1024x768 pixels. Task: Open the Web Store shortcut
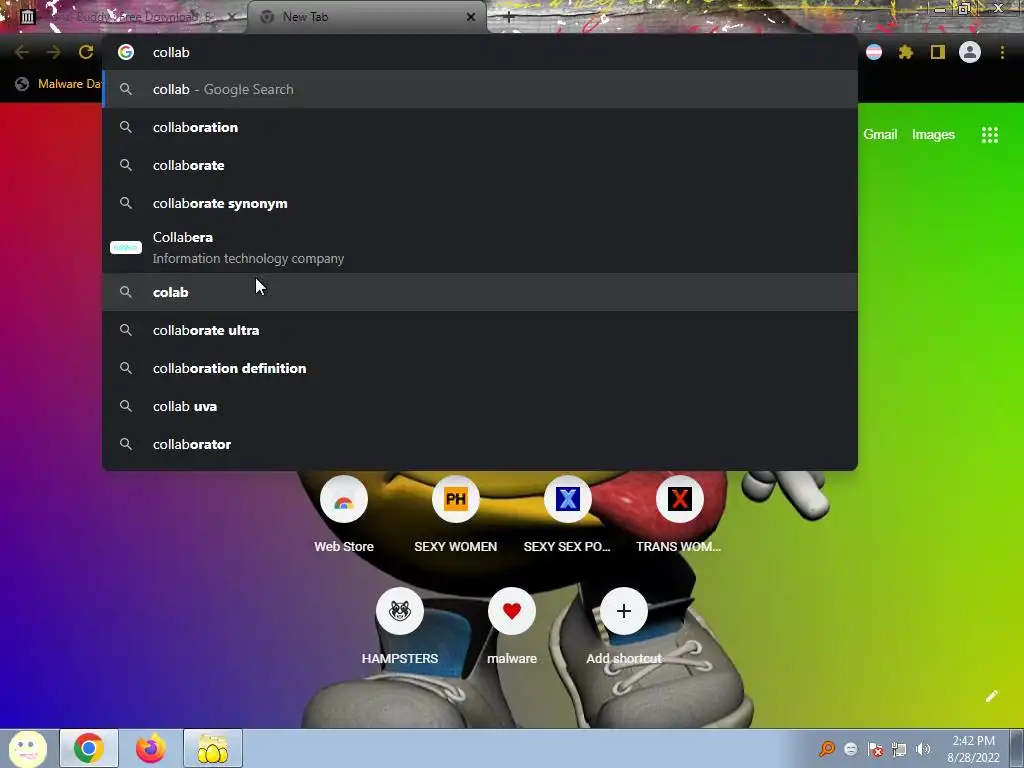point(344,514)
